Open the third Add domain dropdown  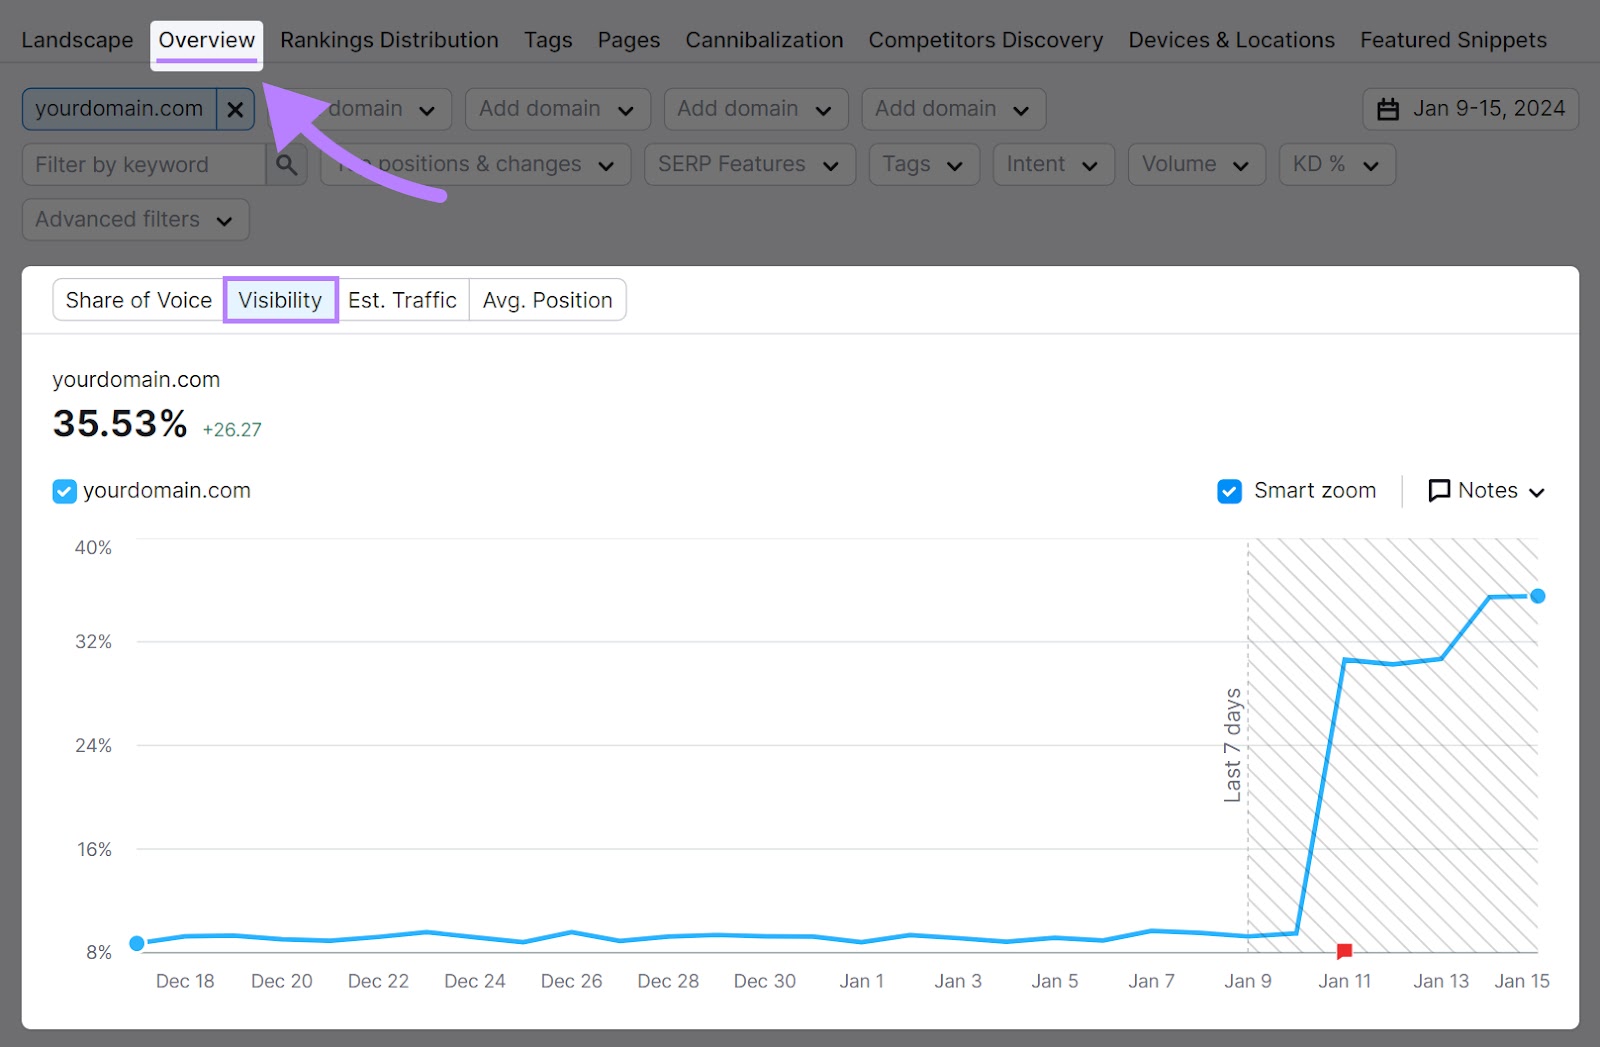(755, 109)
